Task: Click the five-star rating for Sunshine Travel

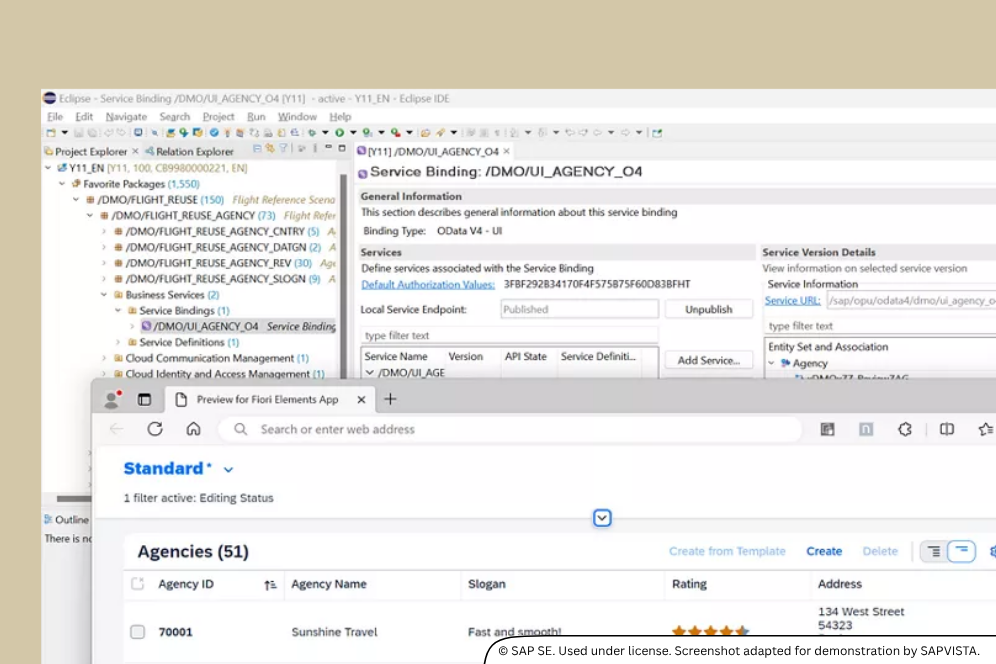Action: click(710, 631)
